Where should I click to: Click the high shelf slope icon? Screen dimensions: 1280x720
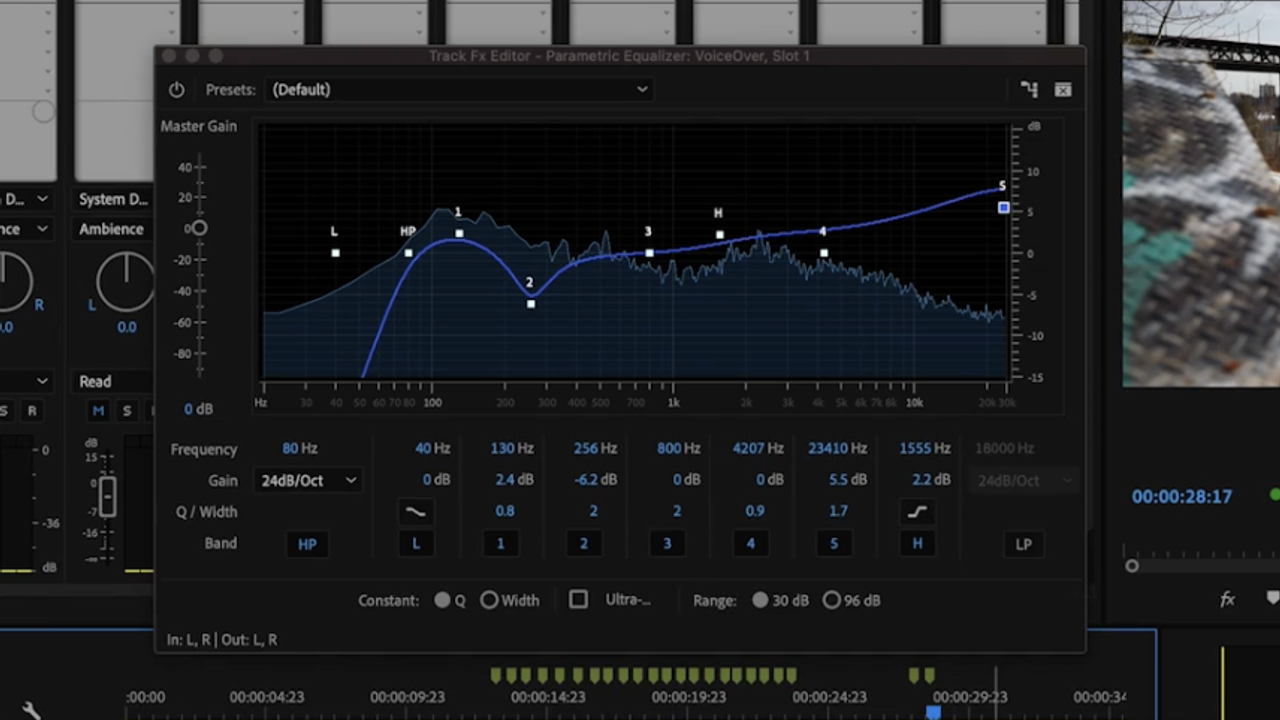[917, 512]
